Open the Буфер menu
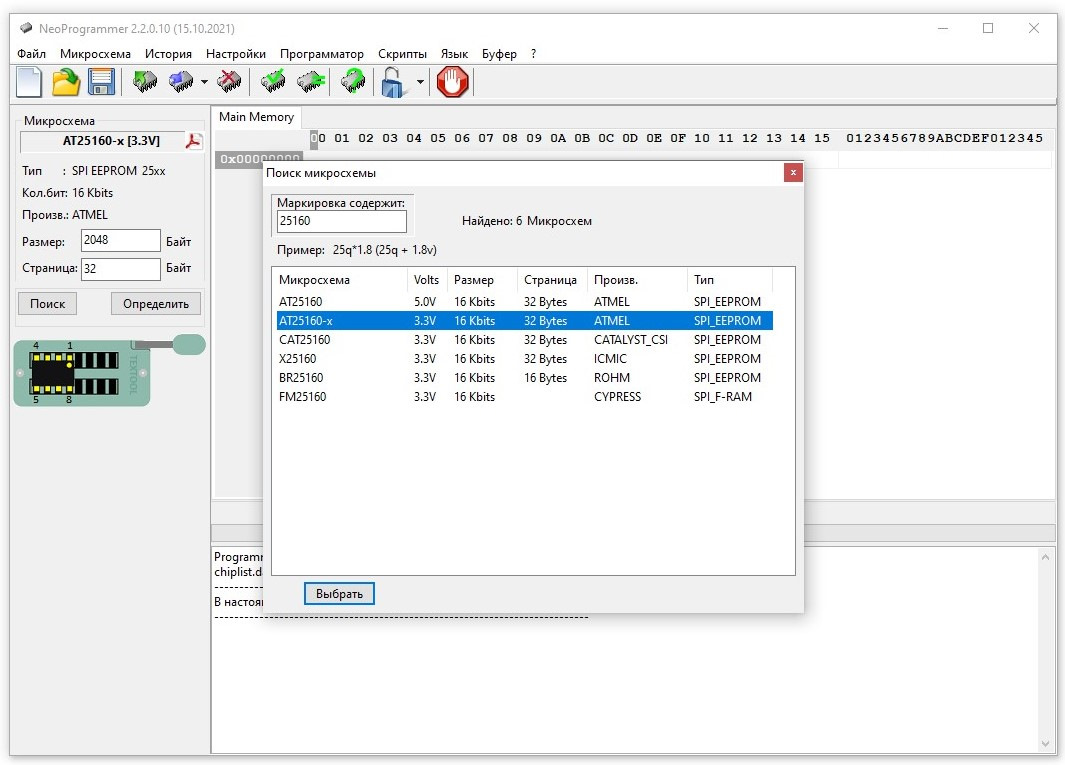Screen dimensions: 1065x765 499,54
